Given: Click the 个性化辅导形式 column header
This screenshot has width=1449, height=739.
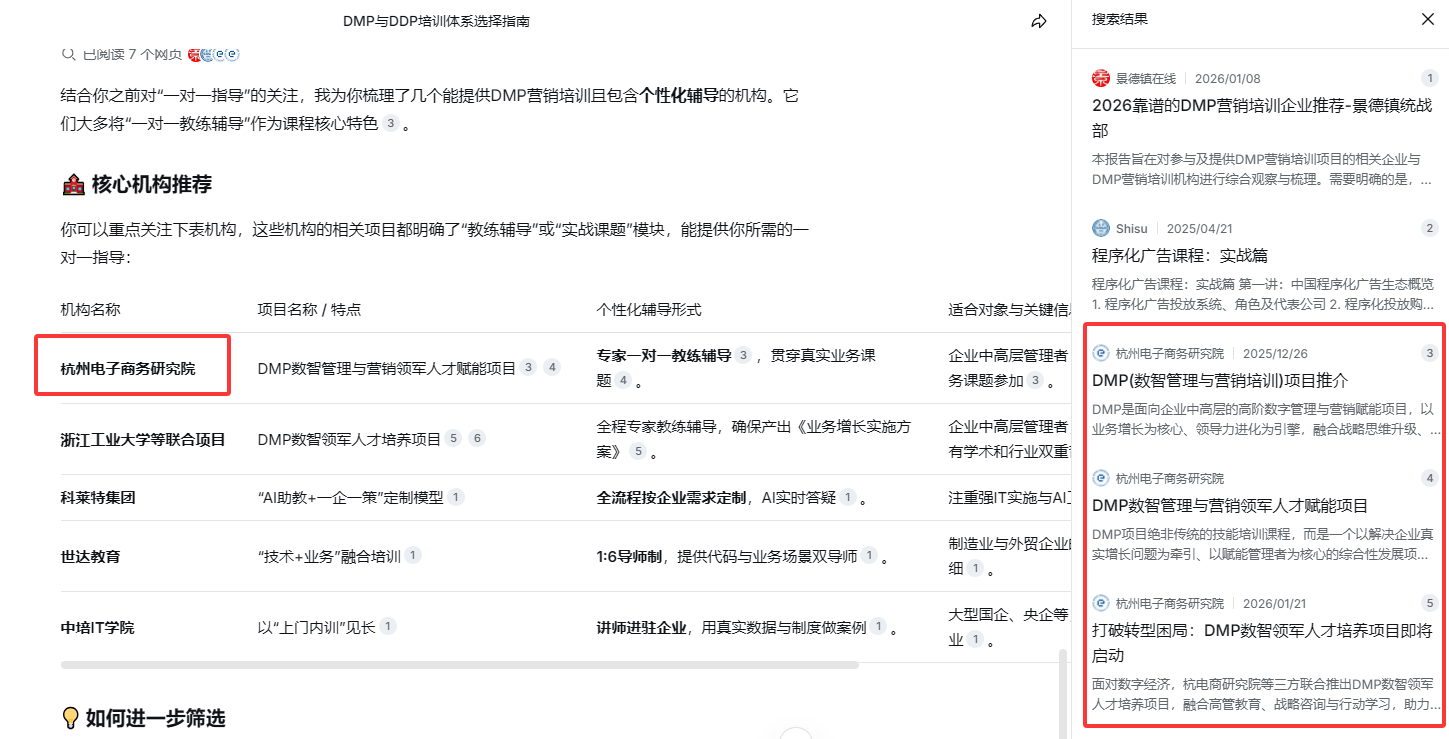Looking at the screenshot, I should [649, 309].
